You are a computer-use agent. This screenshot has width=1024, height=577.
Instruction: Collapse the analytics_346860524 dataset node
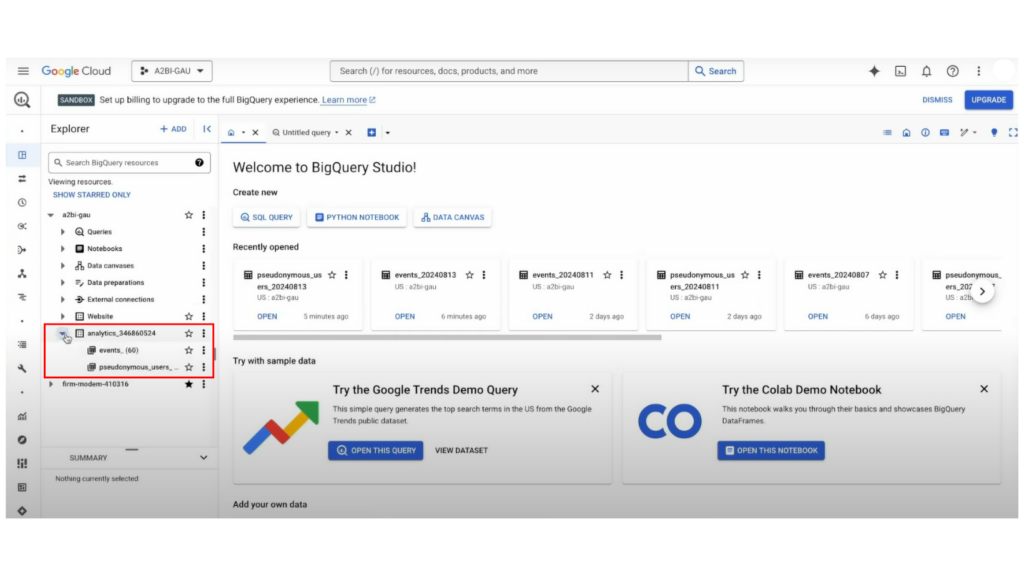coord(63,334)
